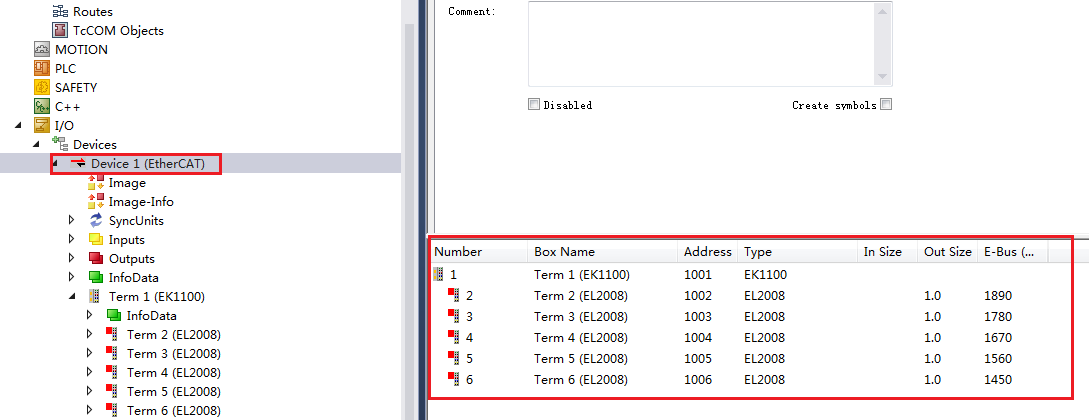Click the Term 2 (EL2008) terminal icon in the tree
The width and height of the screenshot is (1089, 420).
tap(113, 334)
